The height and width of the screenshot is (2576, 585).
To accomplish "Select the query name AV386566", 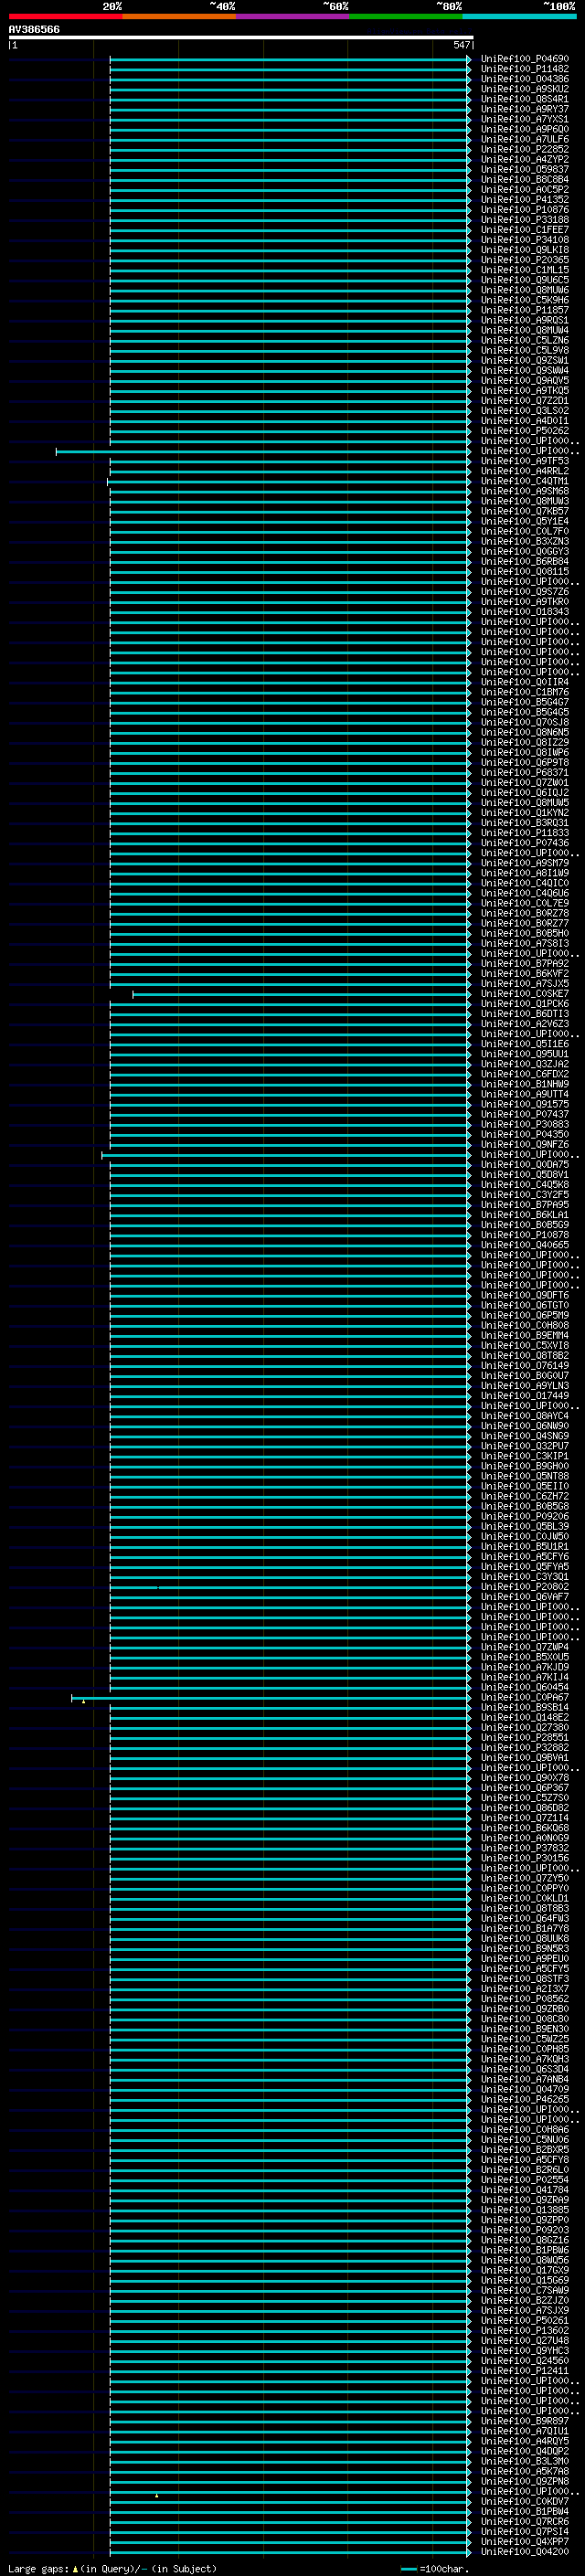I will click(34, 30).
